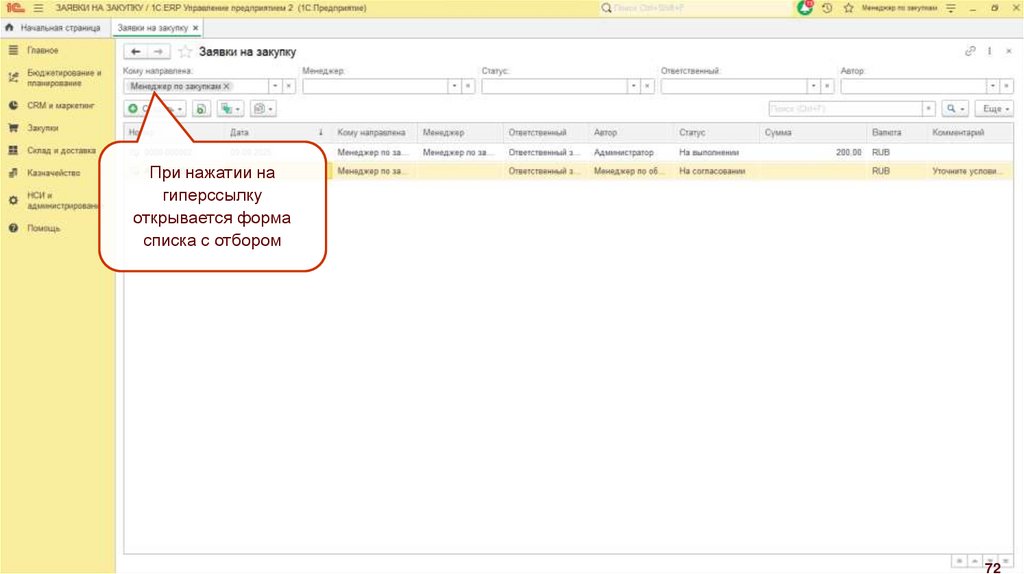Switch to Начальная страница tab
The height and width of the screenshot is (574, 1024).
coord(59,29)
